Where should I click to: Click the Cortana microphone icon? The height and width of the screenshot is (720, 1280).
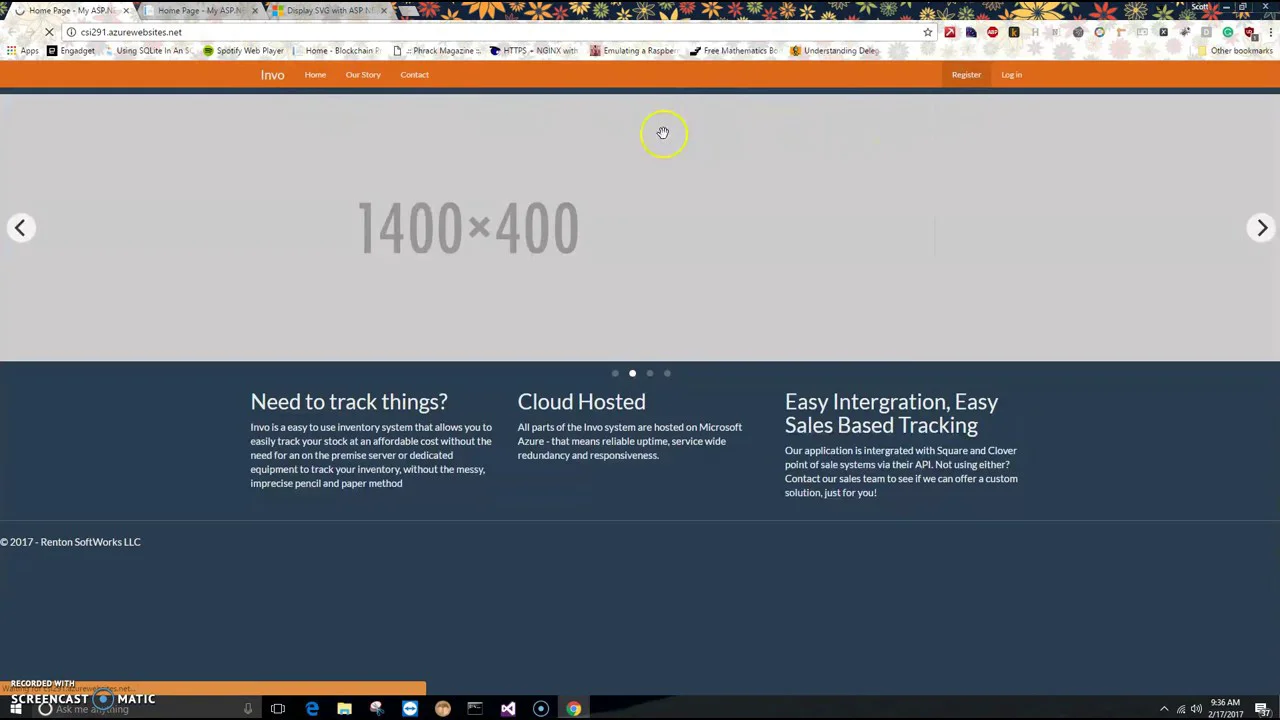tap(248, 709)
